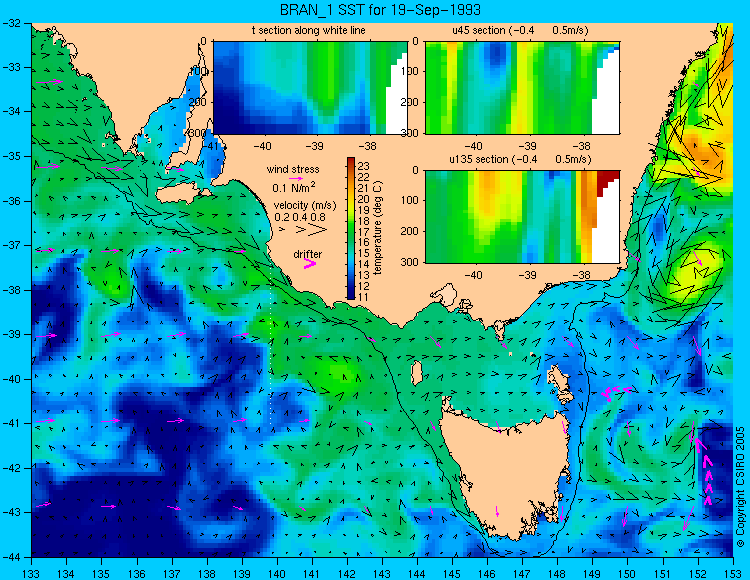This screenshot has height=580, width=750.
Task: Click latitude label -41 on main map axis
Action: point(11,423)
